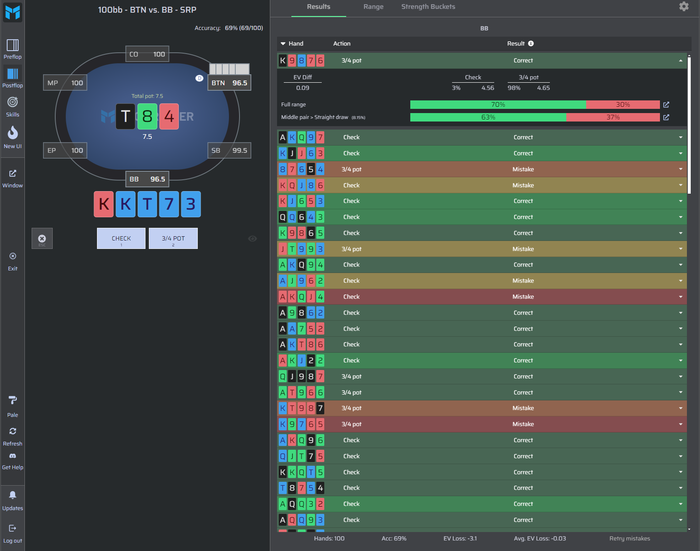The height and width of the screenshot is (551, 700).
Task: Select the EP seat on table
Action: click(65, 150)
